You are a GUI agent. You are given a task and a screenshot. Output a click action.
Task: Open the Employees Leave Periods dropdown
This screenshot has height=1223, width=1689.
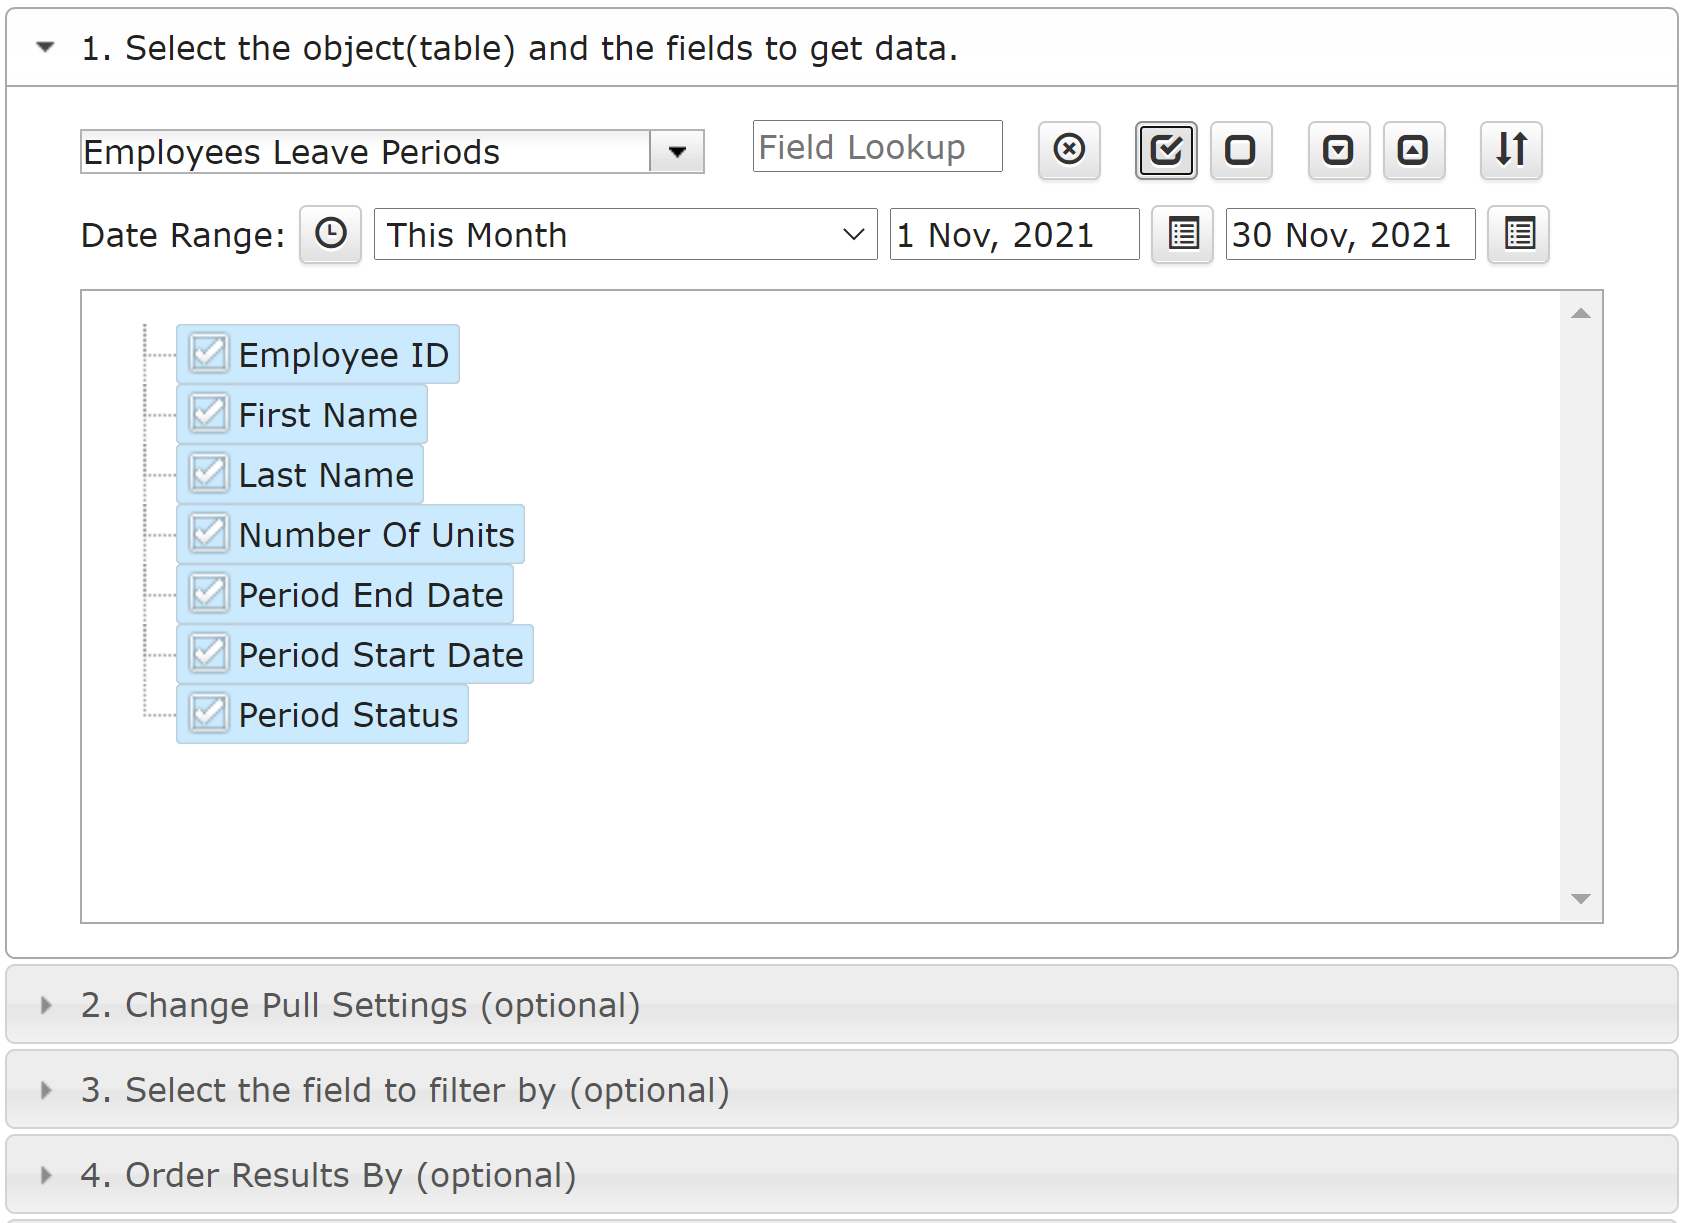[677, 152]
